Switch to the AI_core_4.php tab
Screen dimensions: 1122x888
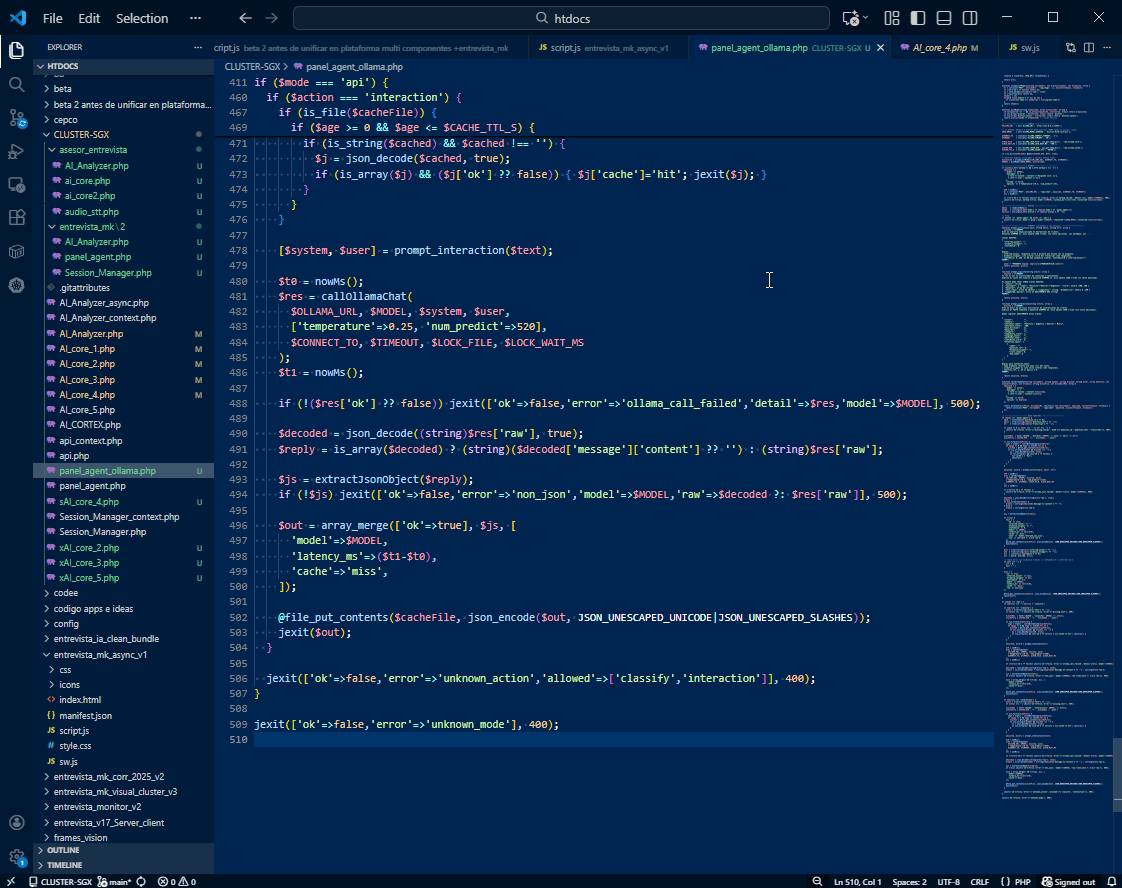939,48
